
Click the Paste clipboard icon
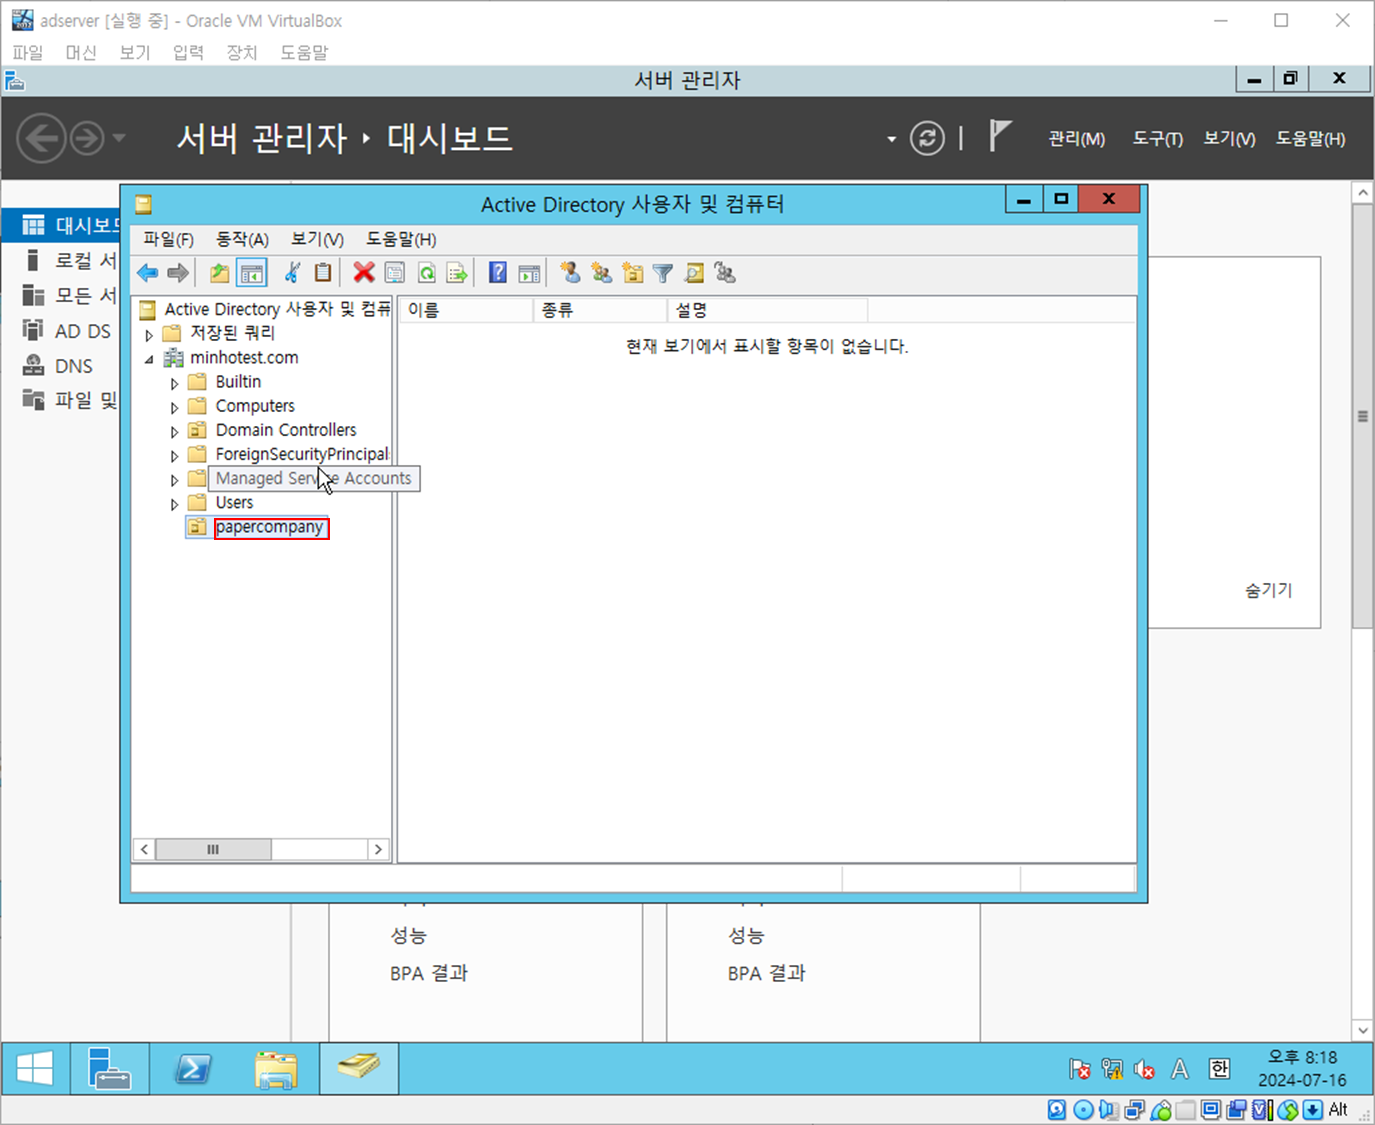(x=323, y=273)
